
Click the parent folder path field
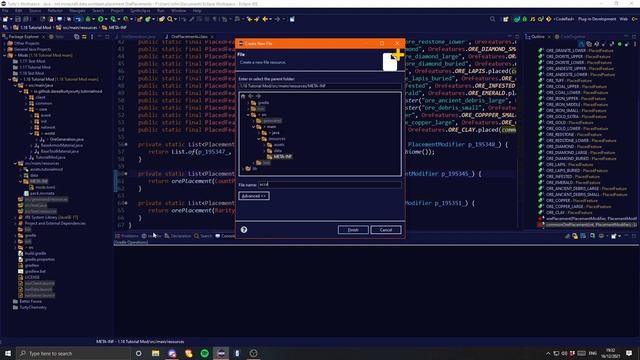tap(320, 86)
